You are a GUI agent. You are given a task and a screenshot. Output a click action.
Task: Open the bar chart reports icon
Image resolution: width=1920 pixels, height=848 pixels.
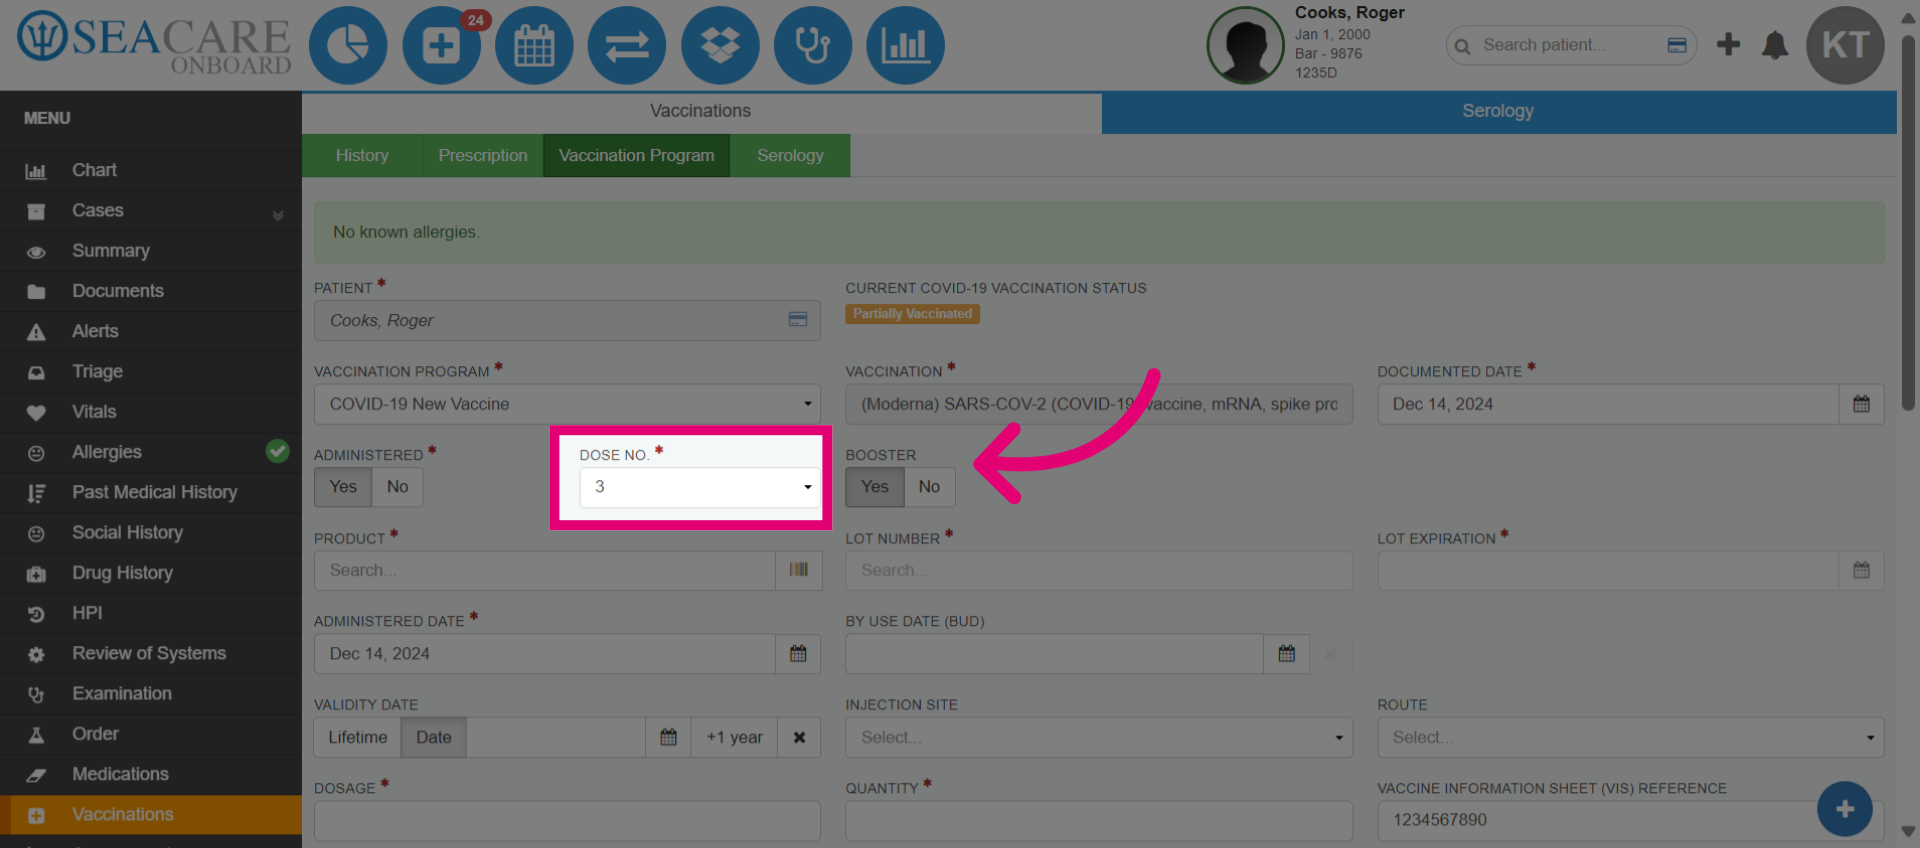[x=905, y=45]
